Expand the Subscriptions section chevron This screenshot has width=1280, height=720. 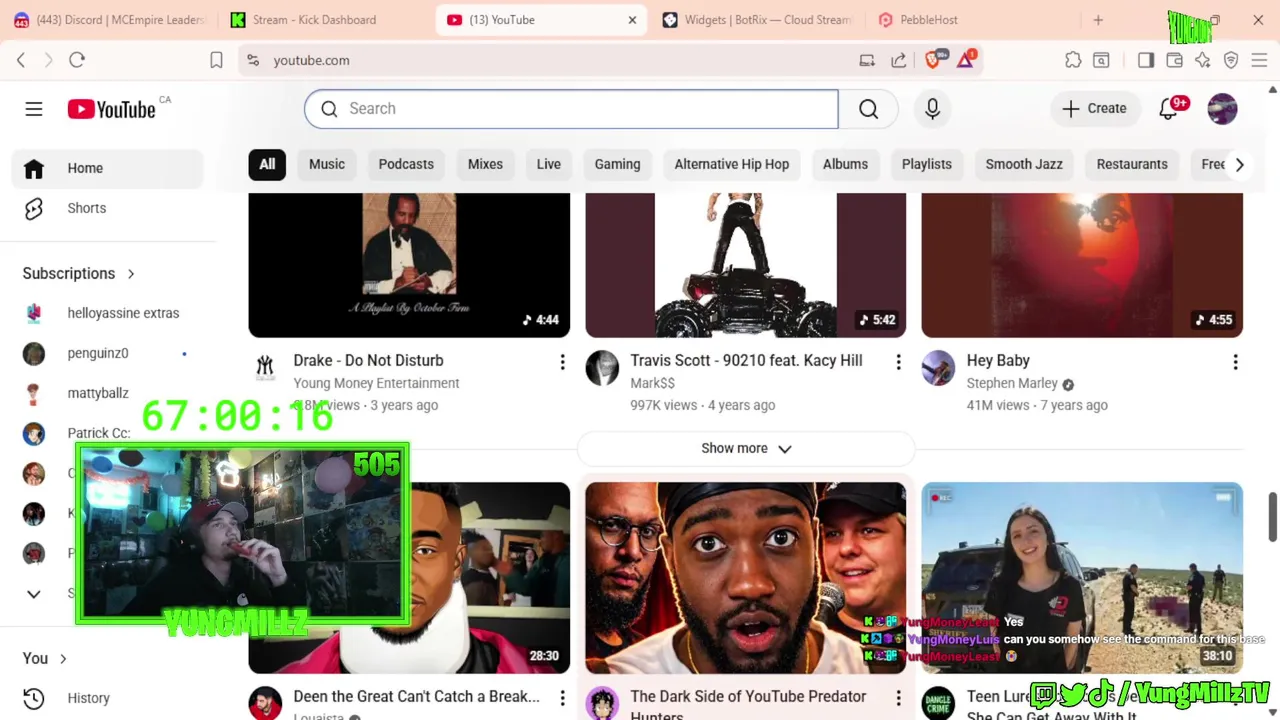pos(131,273)
